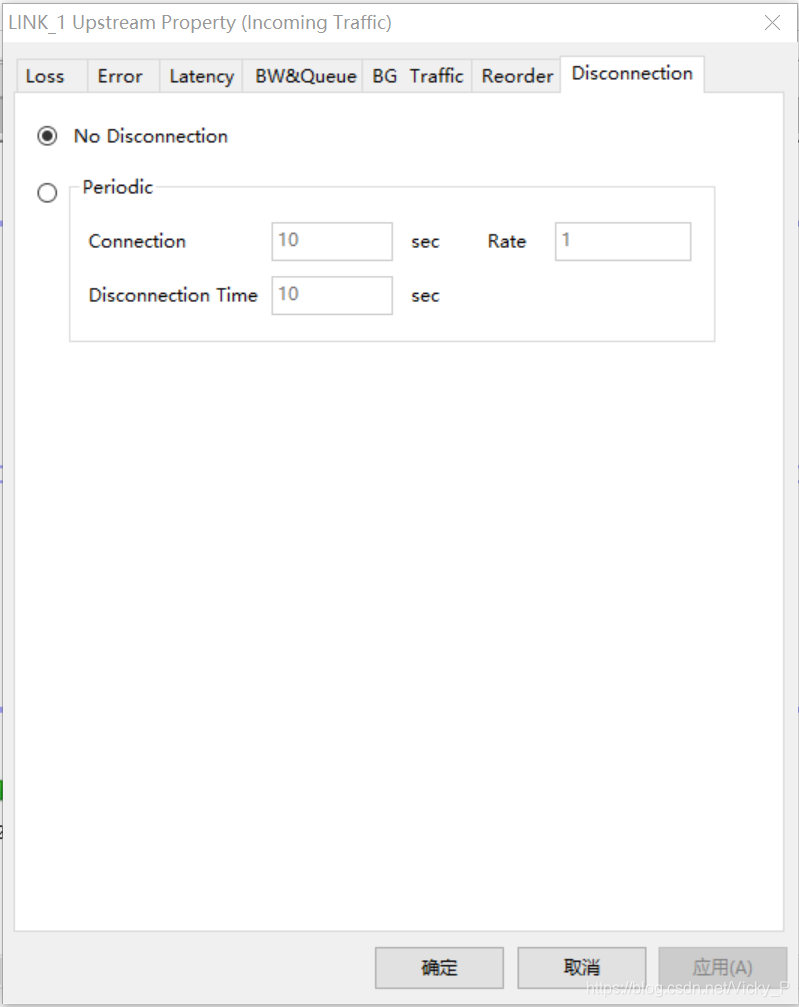The width and height of the screenshot is (799, 1007).
Task: Click the Disconnection Time input field
Action: click(x=332, y=295)
